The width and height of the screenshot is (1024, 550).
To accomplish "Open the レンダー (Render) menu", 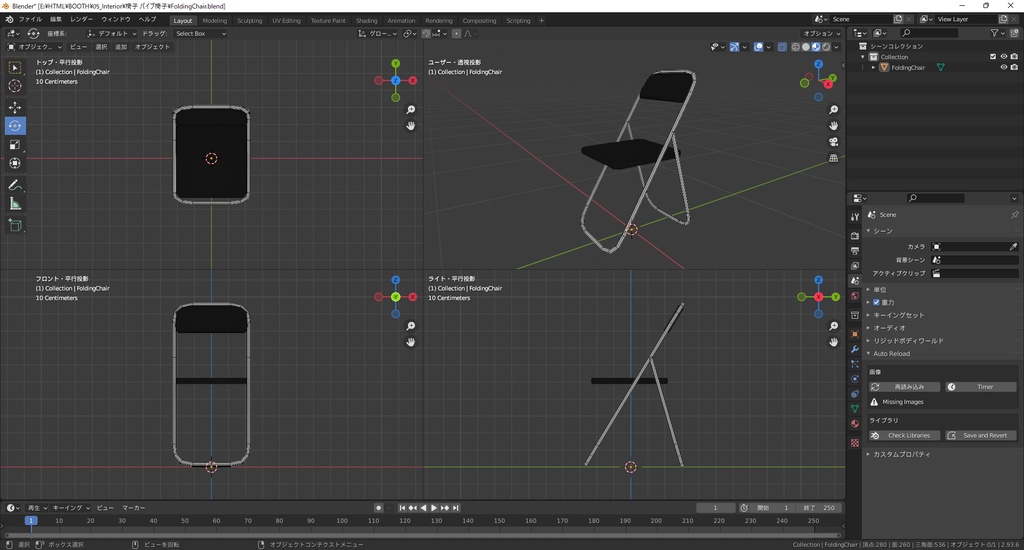I will (81, 19).
